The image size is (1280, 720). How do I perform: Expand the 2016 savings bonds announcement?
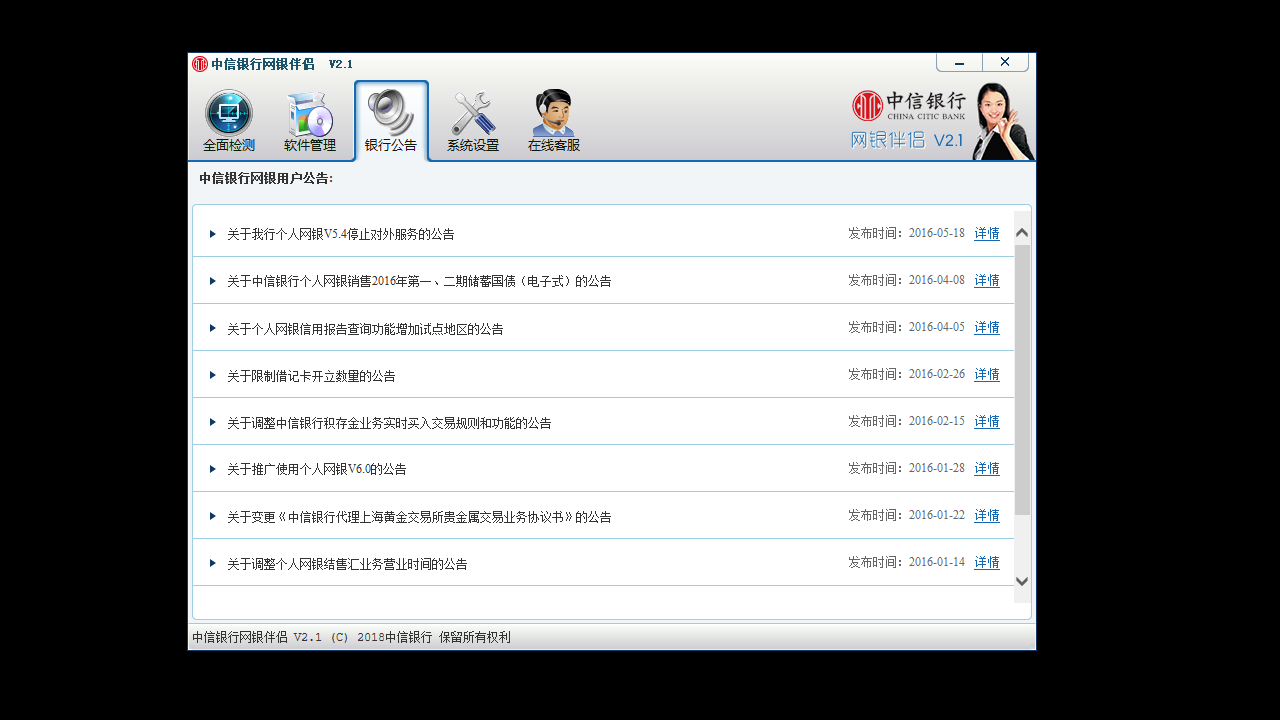213,280
